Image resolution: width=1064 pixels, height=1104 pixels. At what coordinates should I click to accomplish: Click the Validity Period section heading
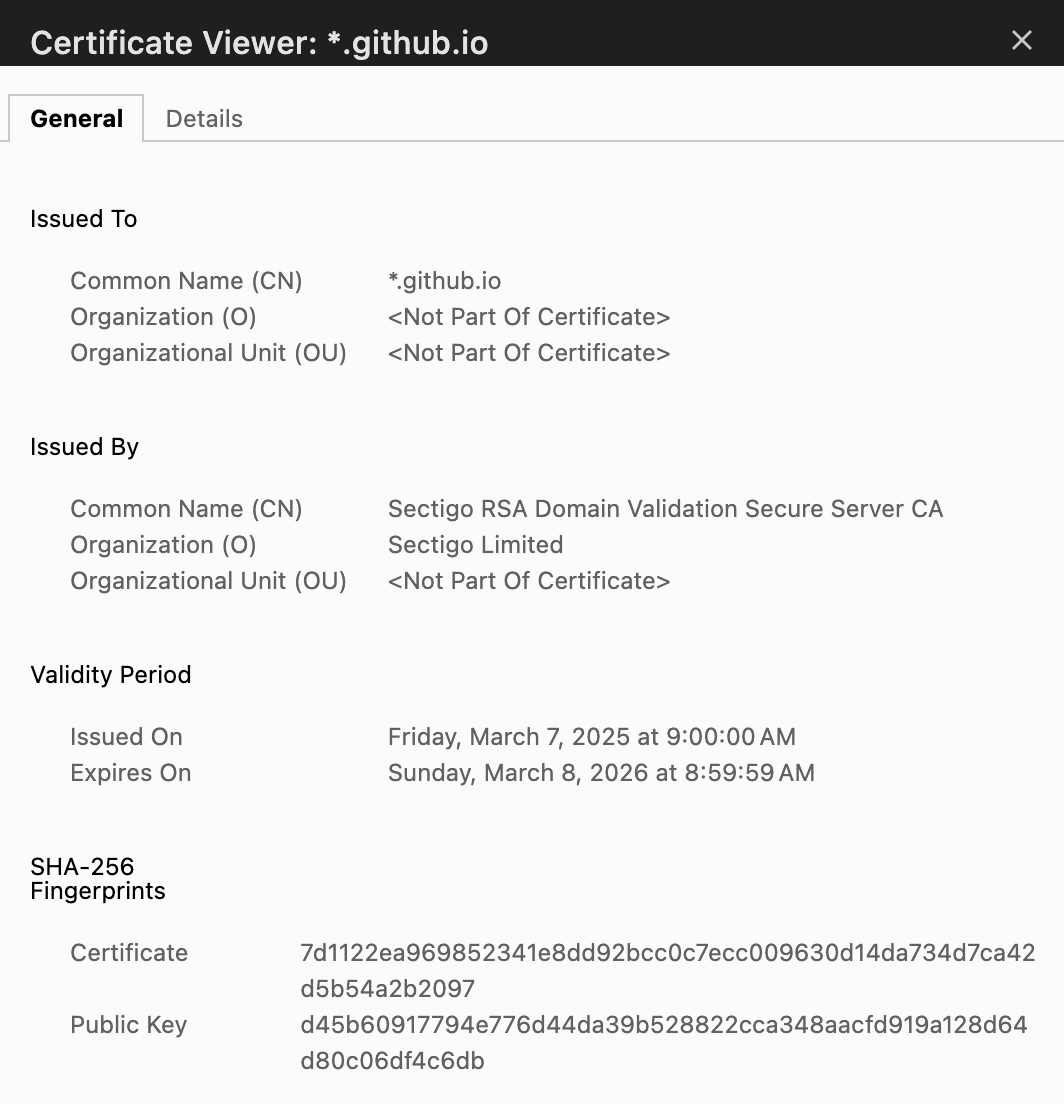click(x=111, y=675)
